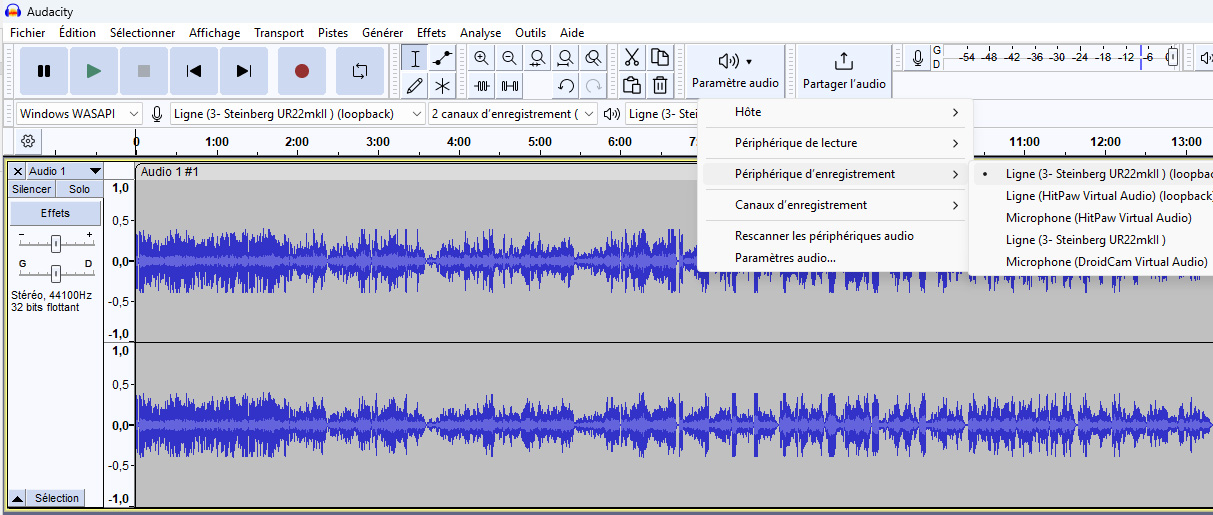Click the Partager l'audio button

[844, 71]
